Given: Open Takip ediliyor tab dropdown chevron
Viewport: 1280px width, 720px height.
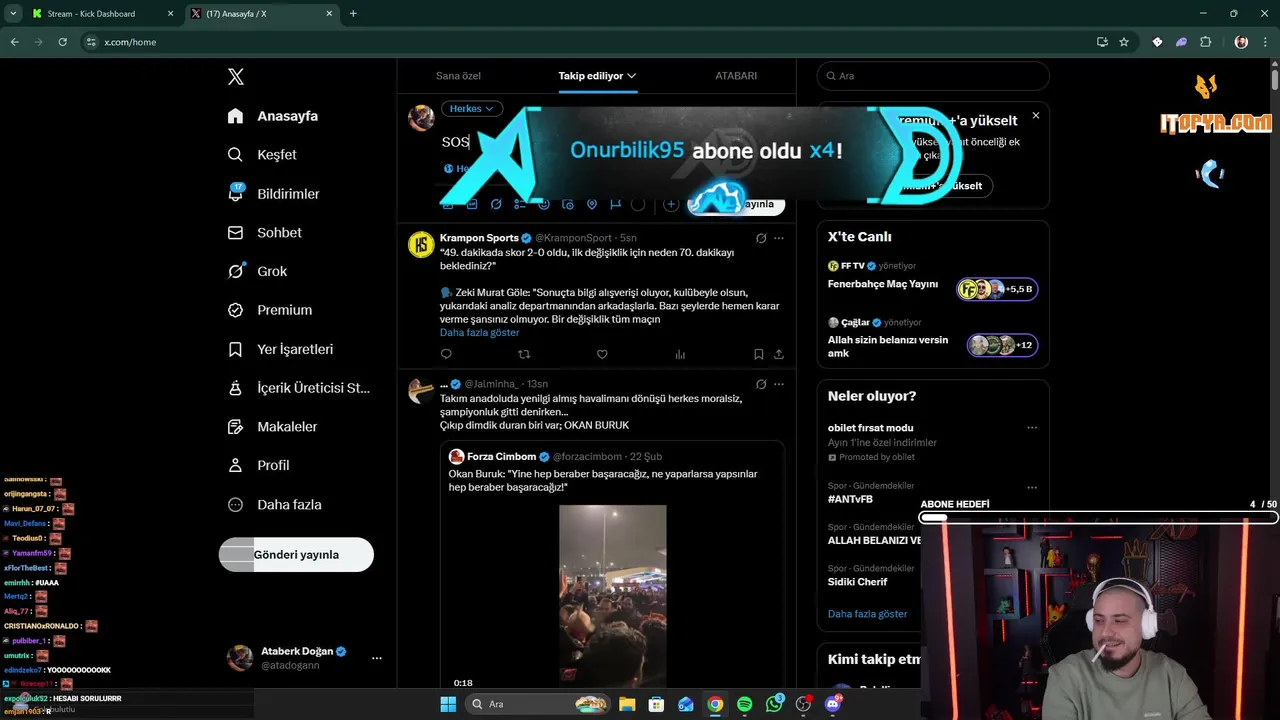Looking at the screenshot, I should pos(632,76).
